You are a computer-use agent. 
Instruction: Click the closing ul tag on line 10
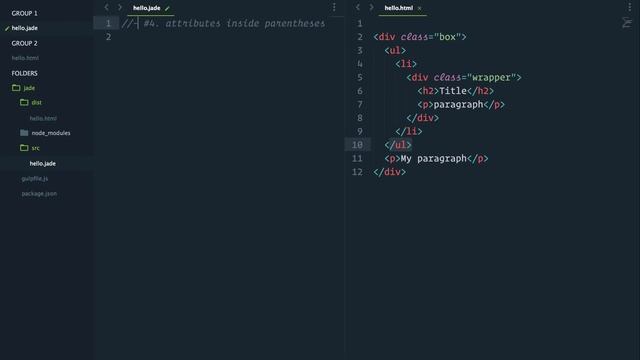pyautogui.click(x=398, y=145)
